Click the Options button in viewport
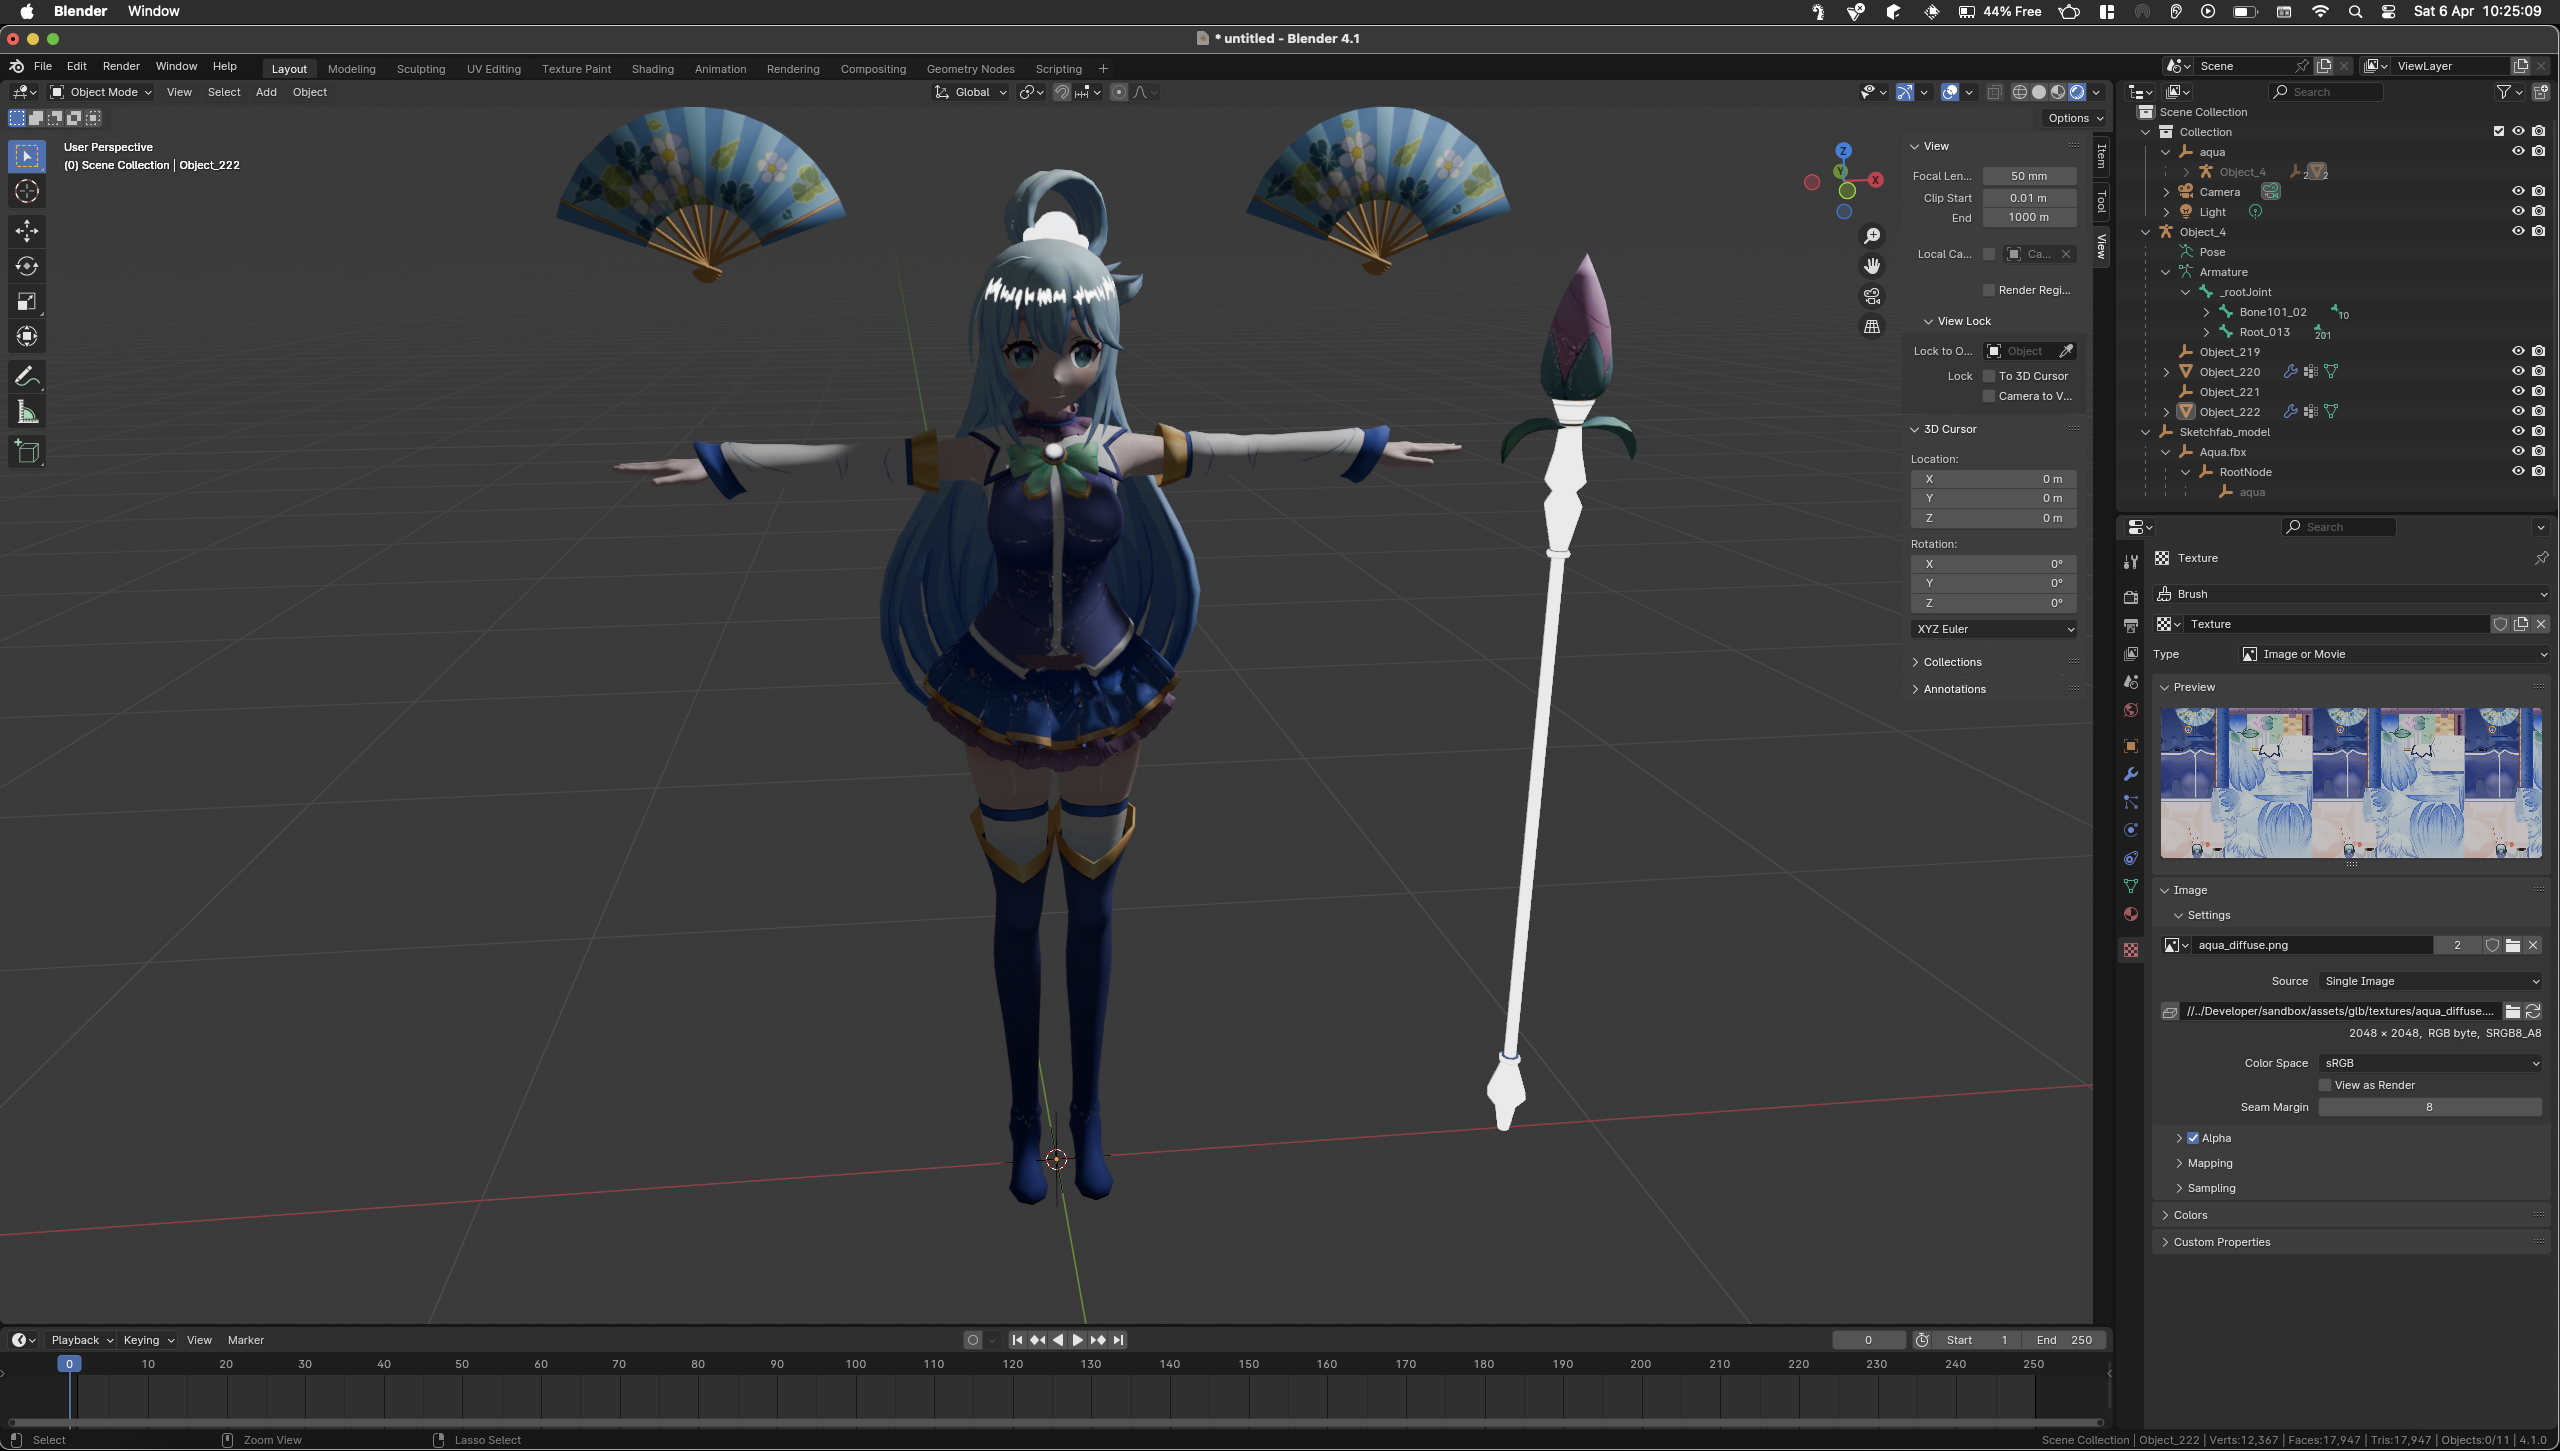 [2074, 118]
